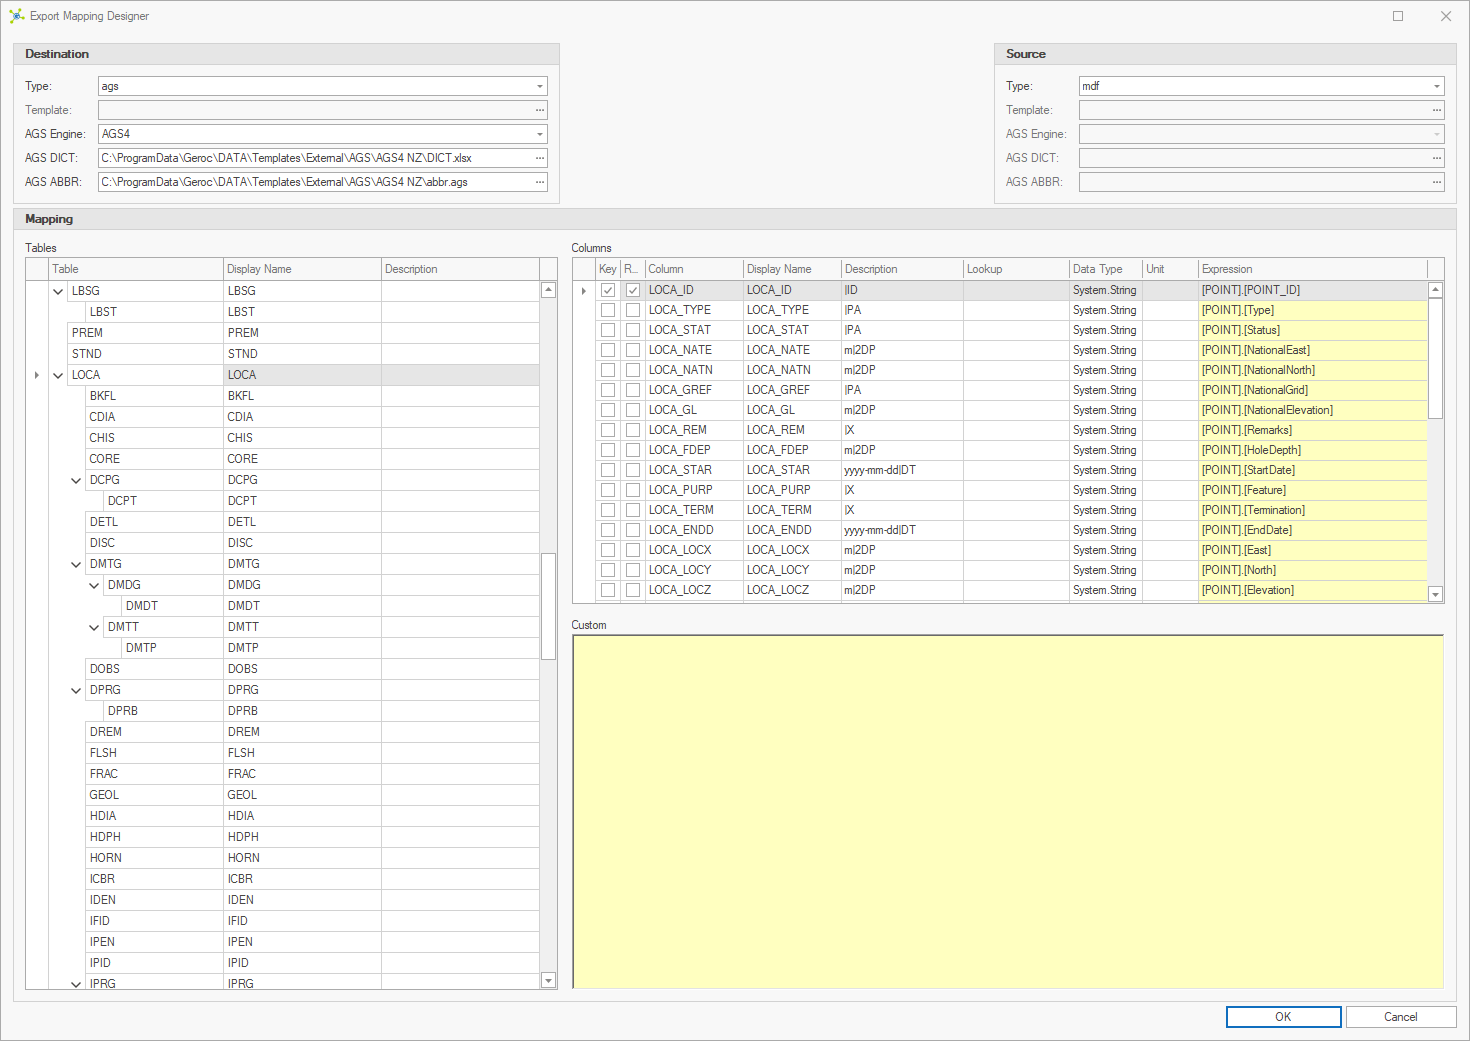The width and height of the screenshot is (1470, 1041).
Task: Open the Destination Type dropdown
Action: point(540,86)
